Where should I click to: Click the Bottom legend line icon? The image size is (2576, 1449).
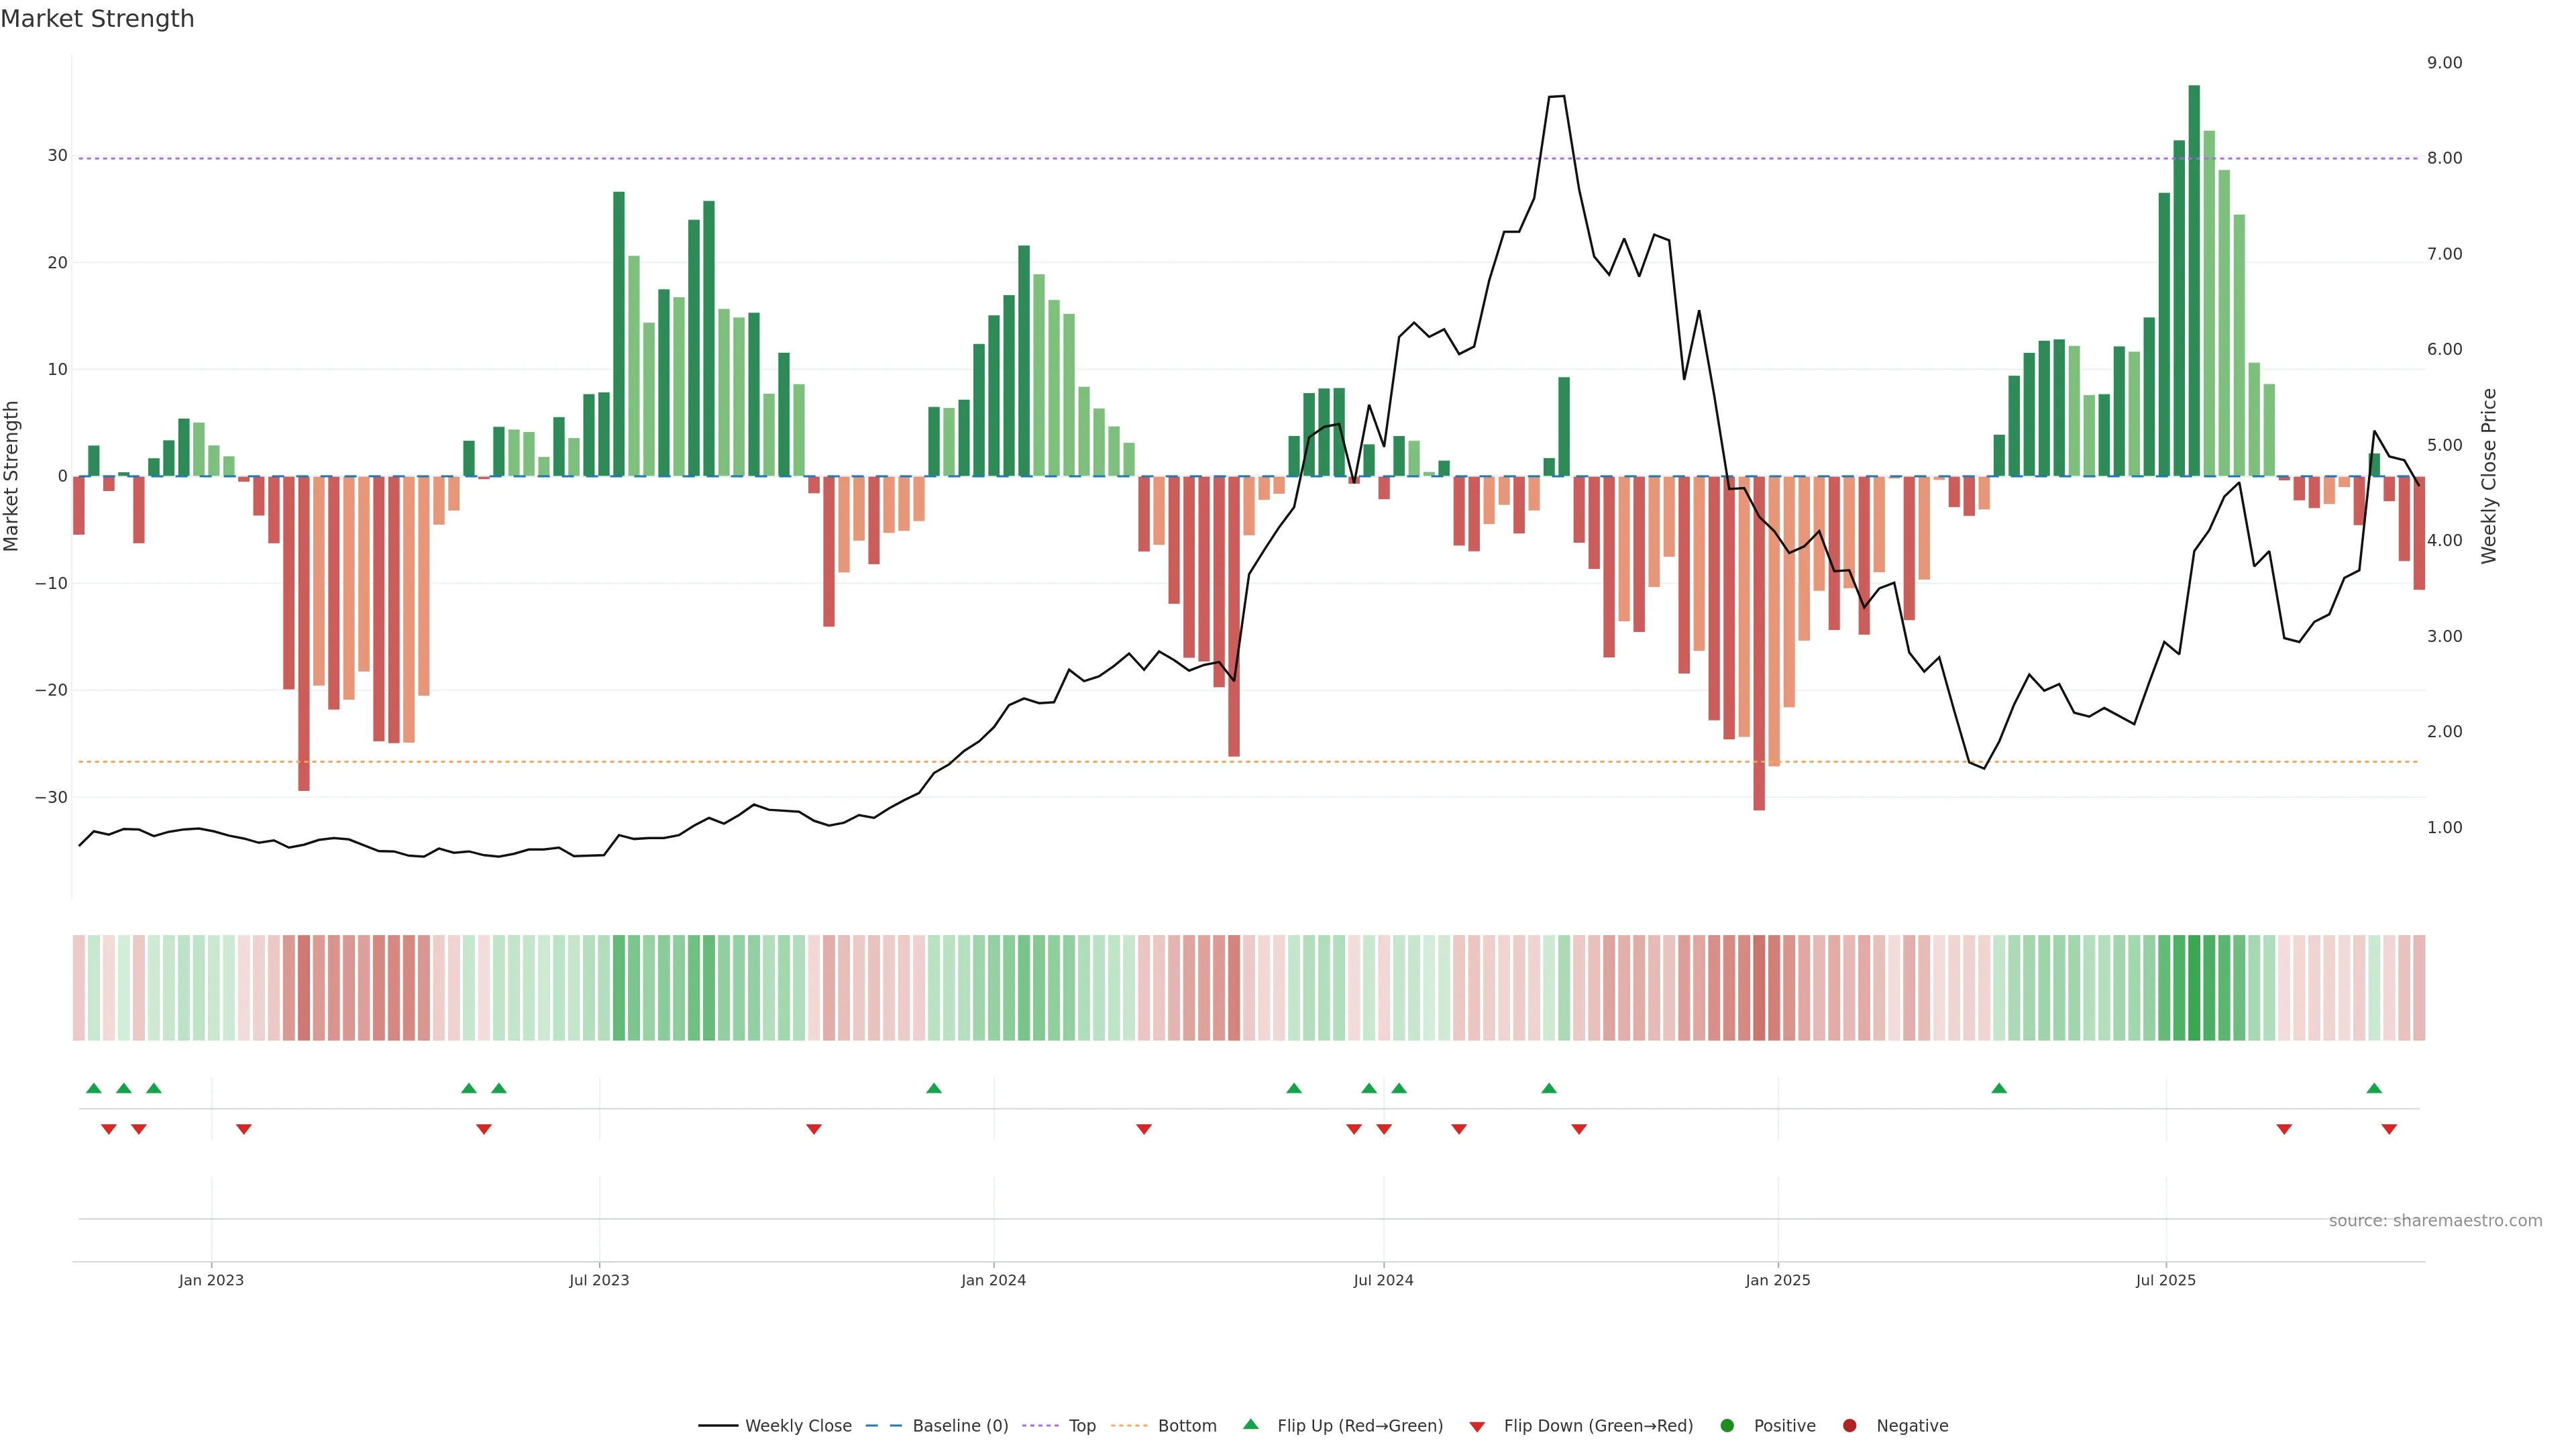point(1129,1426)
